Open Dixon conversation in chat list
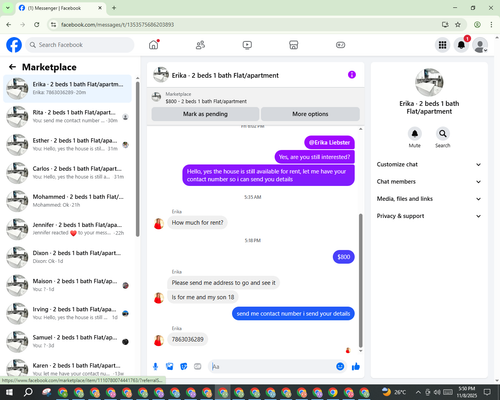Viewport: 500px width, 400px height. click(x=68, y=257)
